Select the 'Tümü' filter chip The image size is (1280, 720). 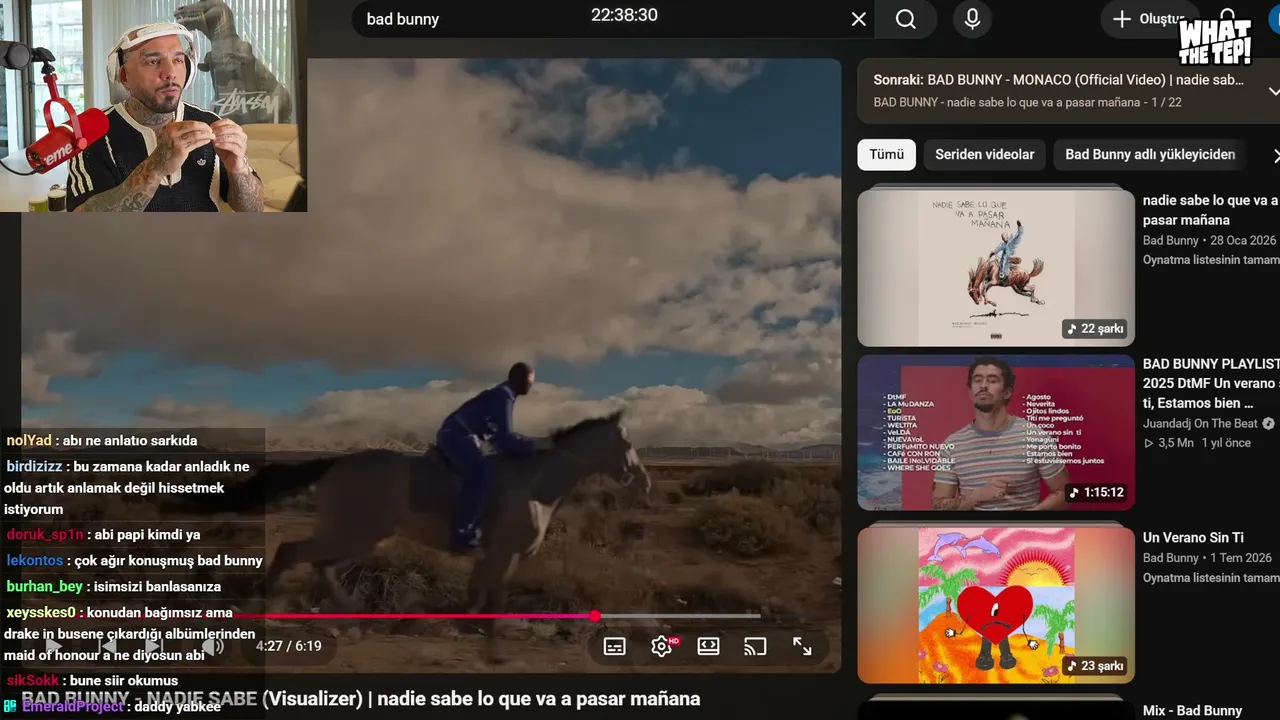(886, 154)
